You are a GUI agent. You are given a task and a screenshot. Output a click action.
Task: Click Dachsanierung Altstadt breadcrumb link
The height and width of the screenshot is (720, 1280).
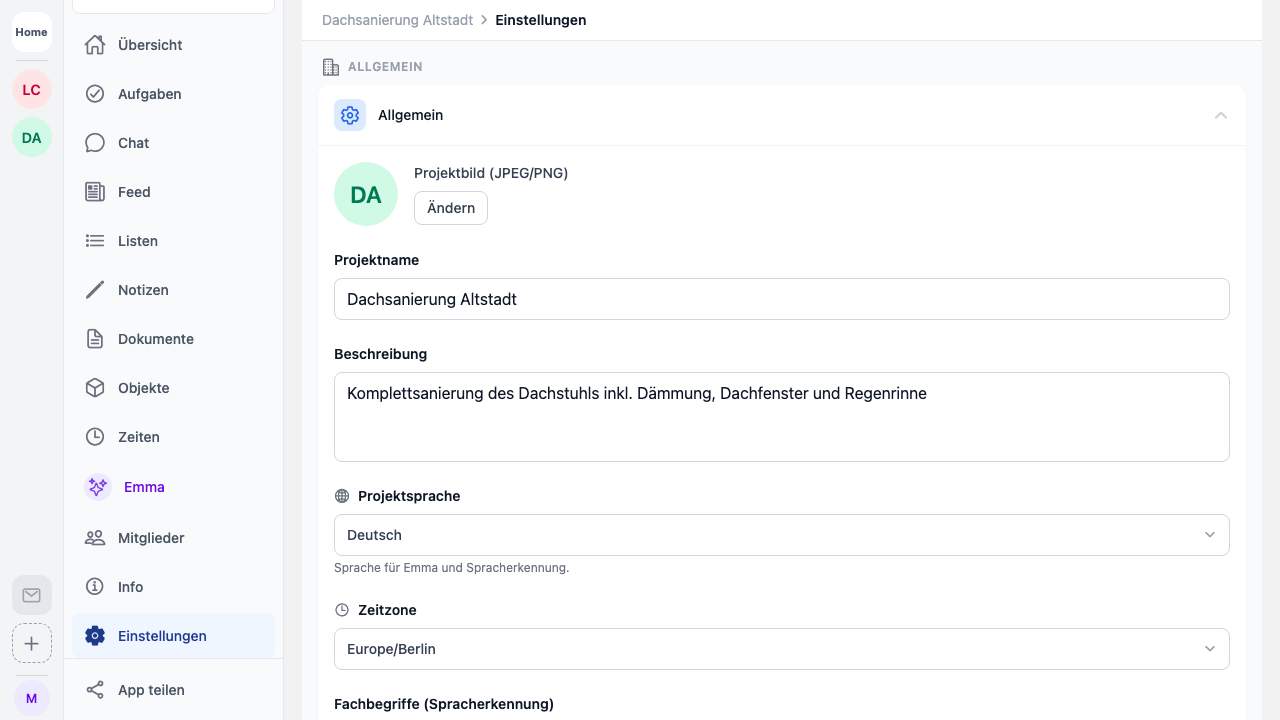point(397,20)
